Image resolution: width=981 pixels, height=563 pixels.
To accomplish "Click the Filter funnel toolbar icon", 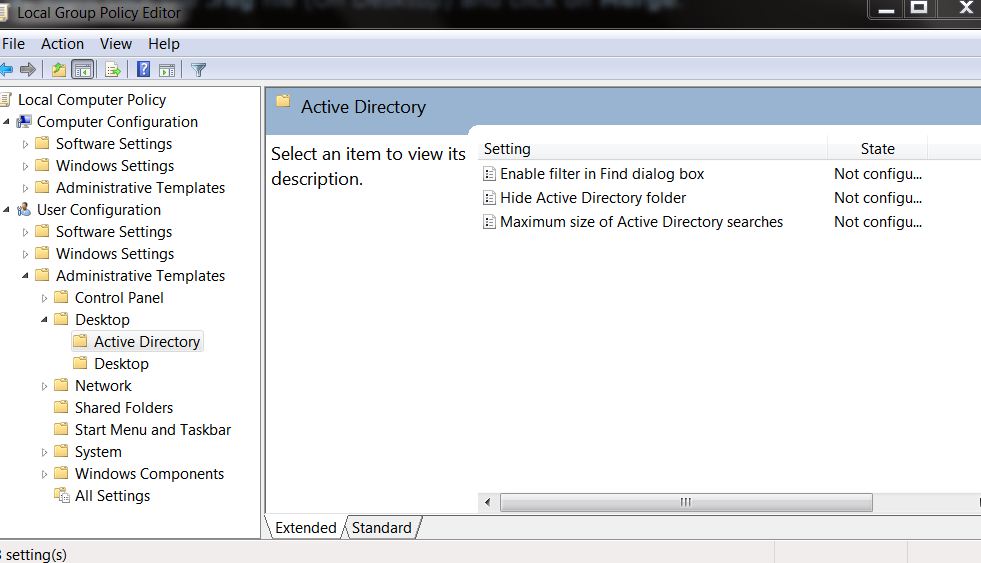I will tap(198, 70).
